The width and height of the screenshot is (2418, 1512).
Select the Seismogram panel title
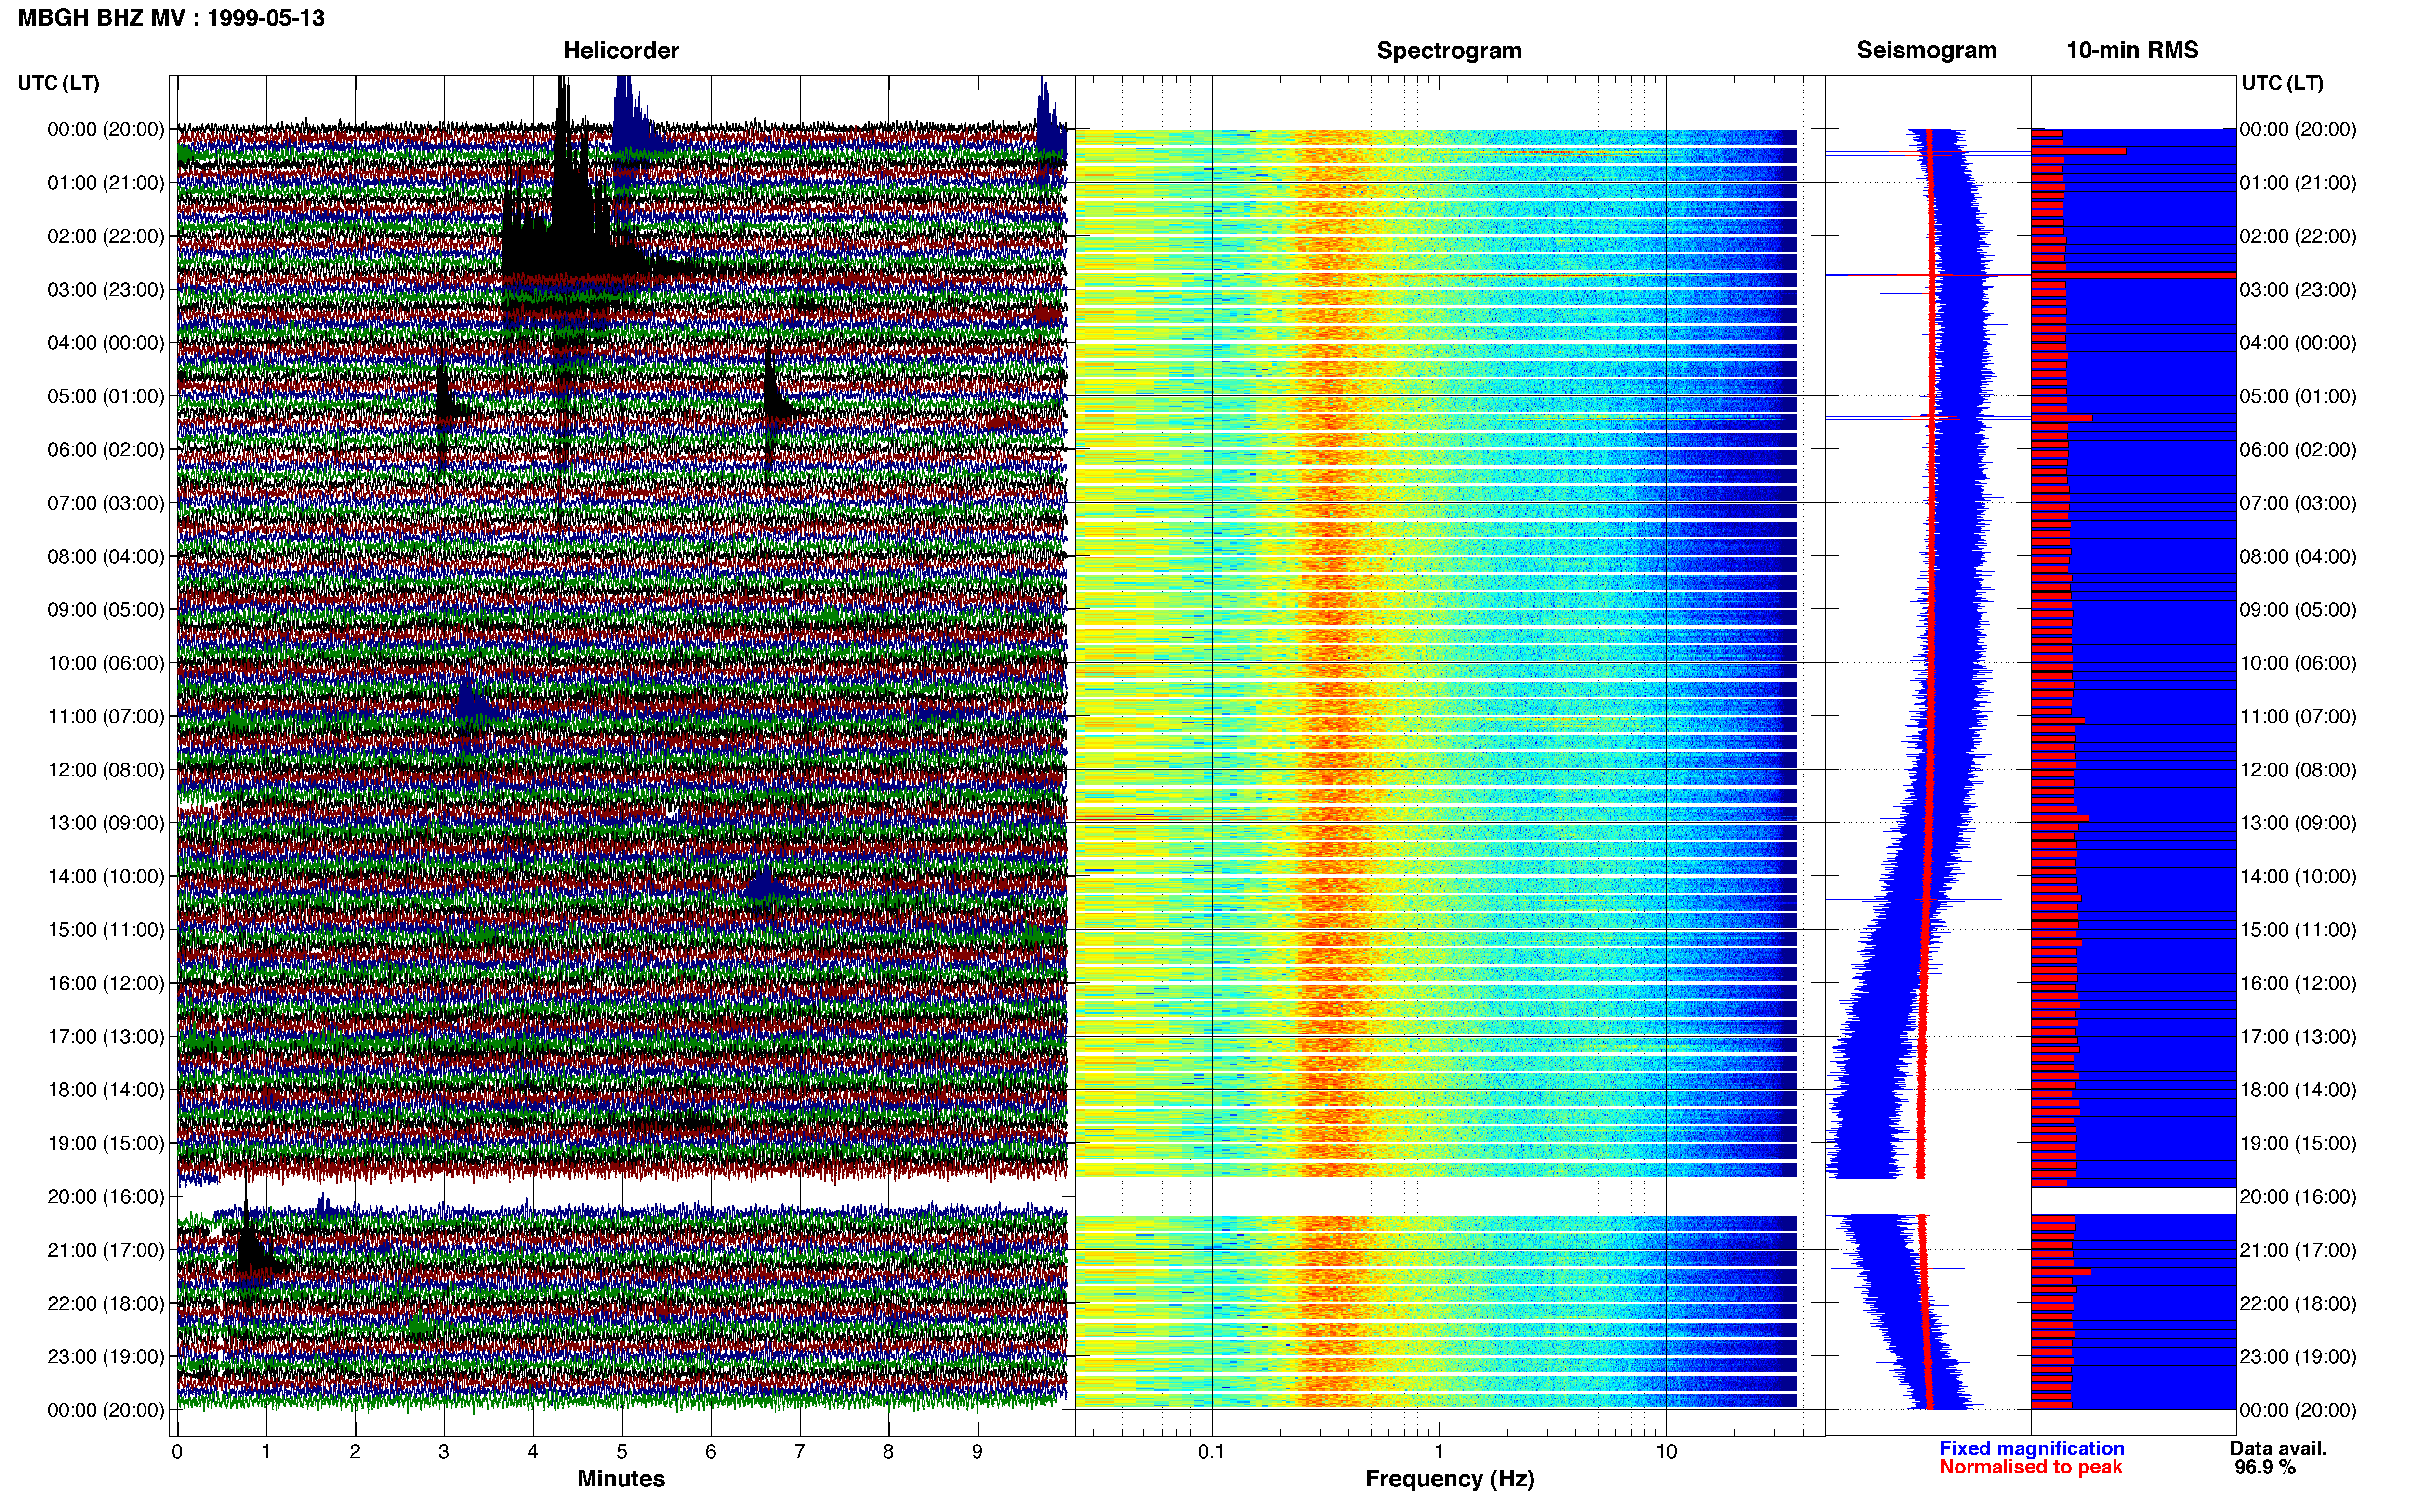(x=1926, y=50)
